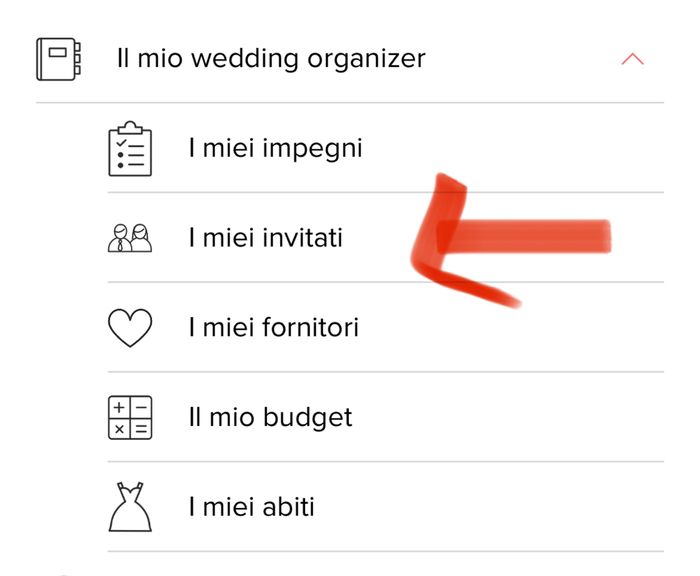The height and width of the screenshot is (576, 700).
Task: Open "I miei impegni"
Action: tap(275, 149)
